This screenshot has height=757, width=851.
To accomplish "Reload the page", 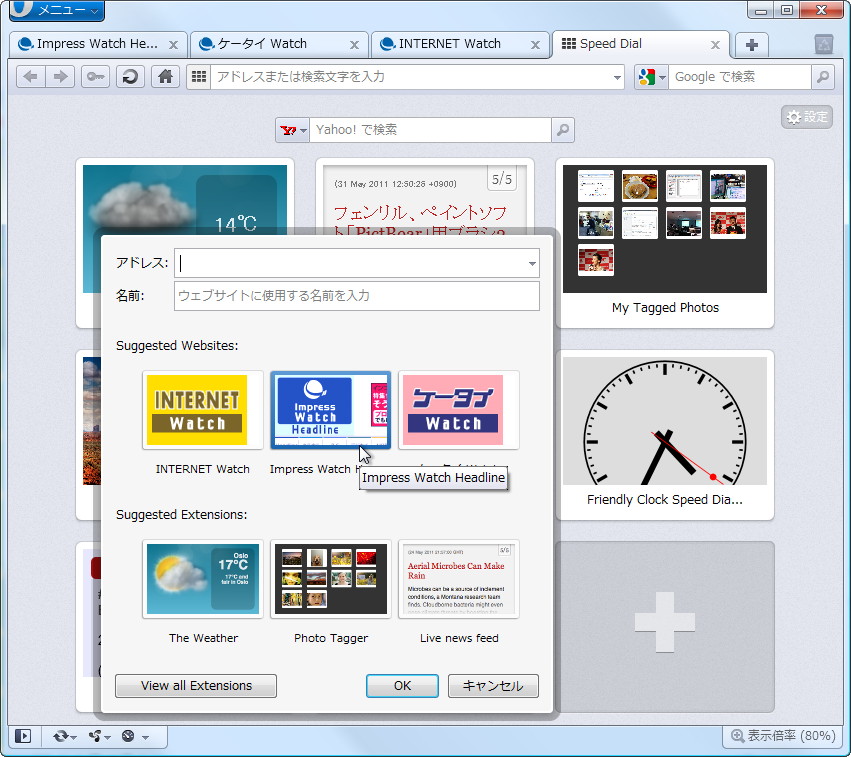I will tap(130, 77).
